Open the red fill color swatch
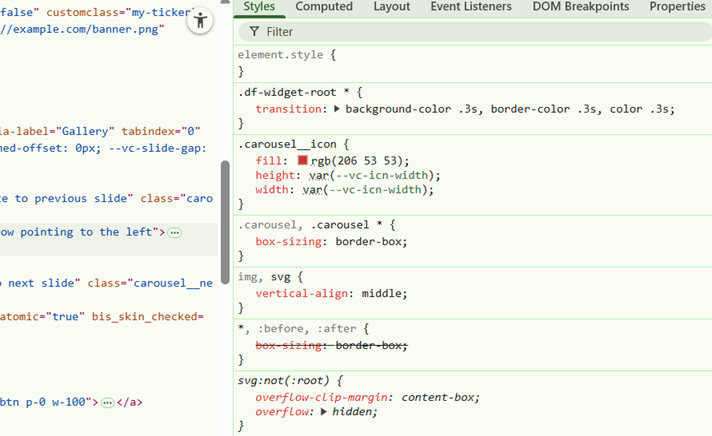Viewport: 712px width, 436px height. pos(302,160)
